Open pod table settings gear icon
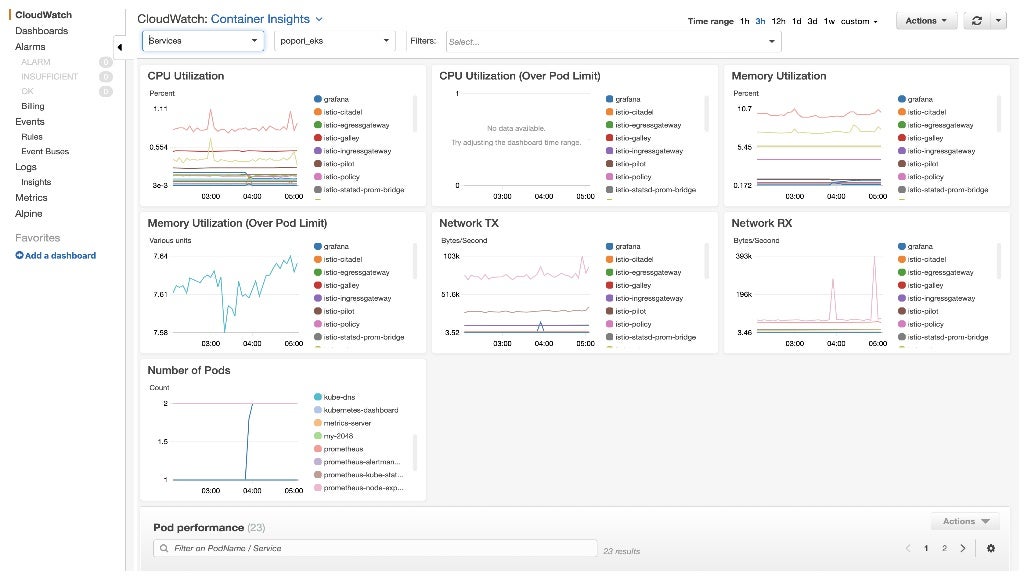 991,548
